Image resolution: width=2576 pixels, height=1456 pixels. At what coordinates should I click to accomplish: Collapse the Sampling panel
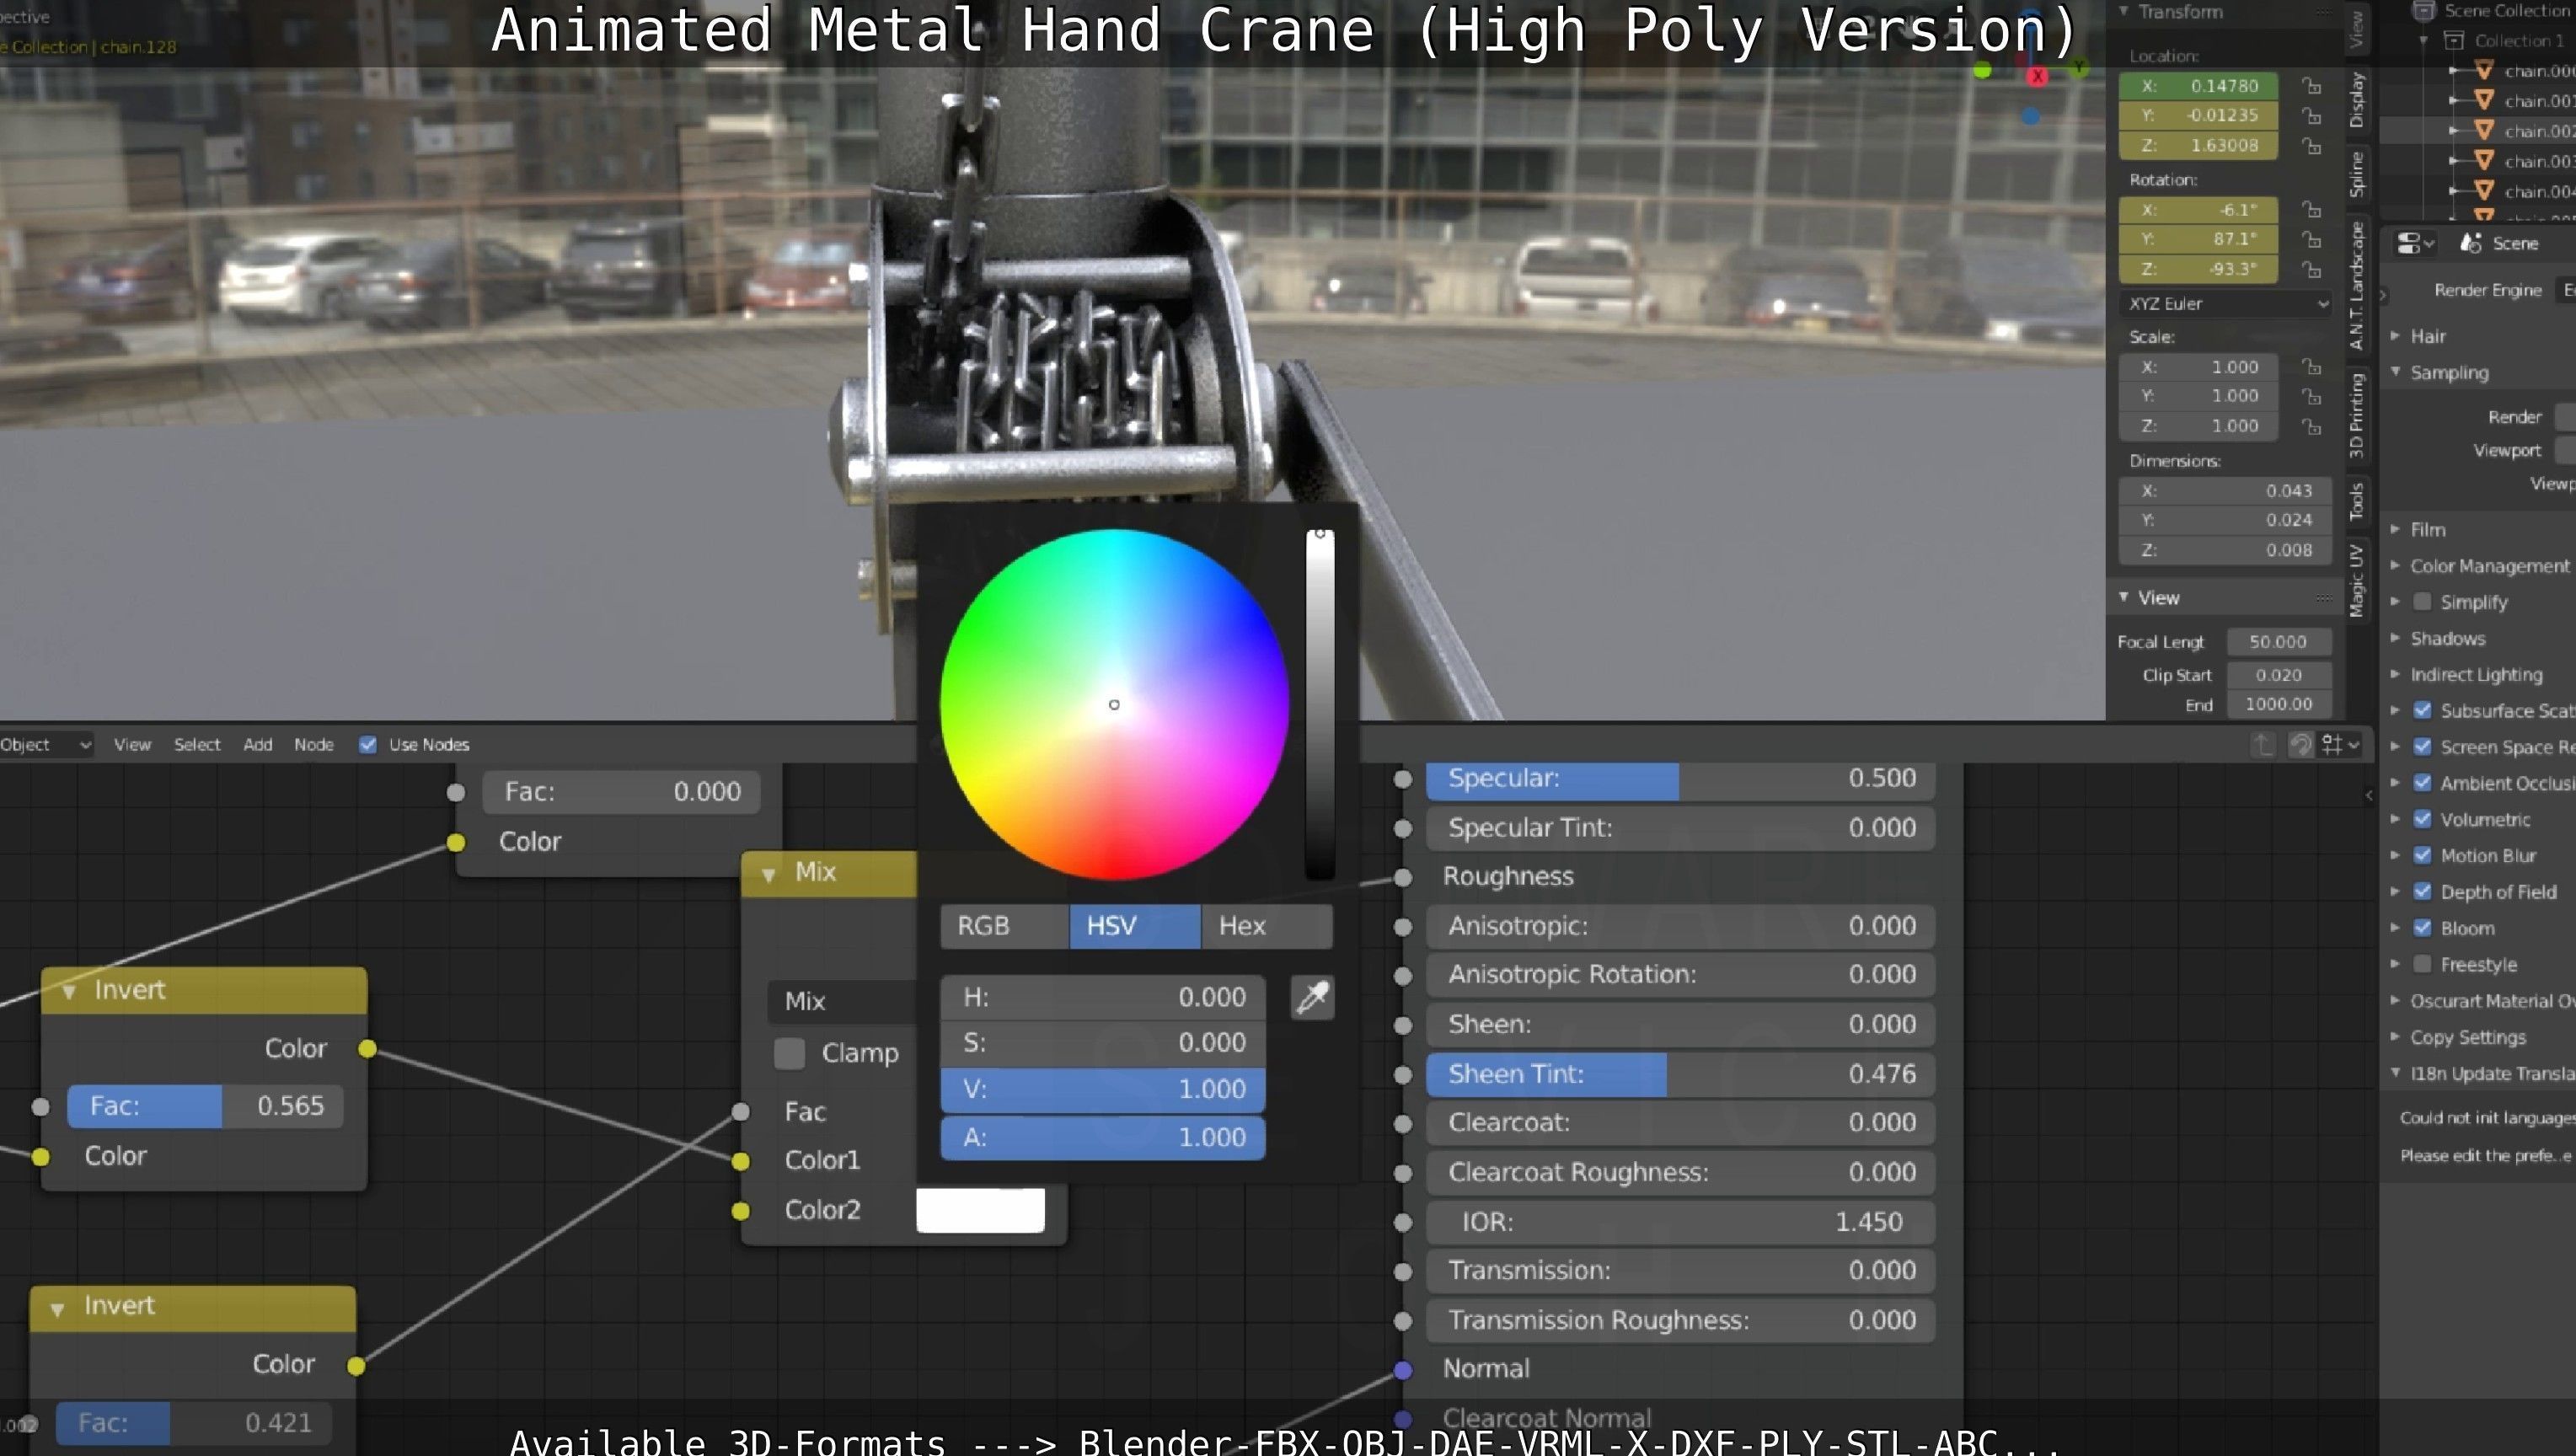(2395, 371)
